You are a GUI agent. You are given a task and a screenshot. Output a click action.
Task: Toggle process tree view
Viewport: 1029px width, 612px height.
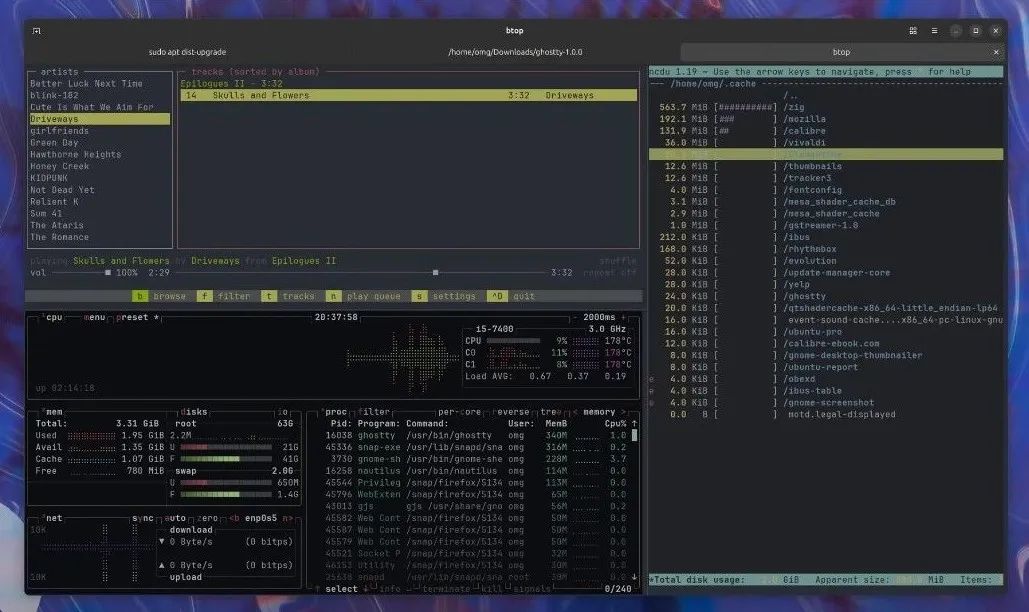549,412
